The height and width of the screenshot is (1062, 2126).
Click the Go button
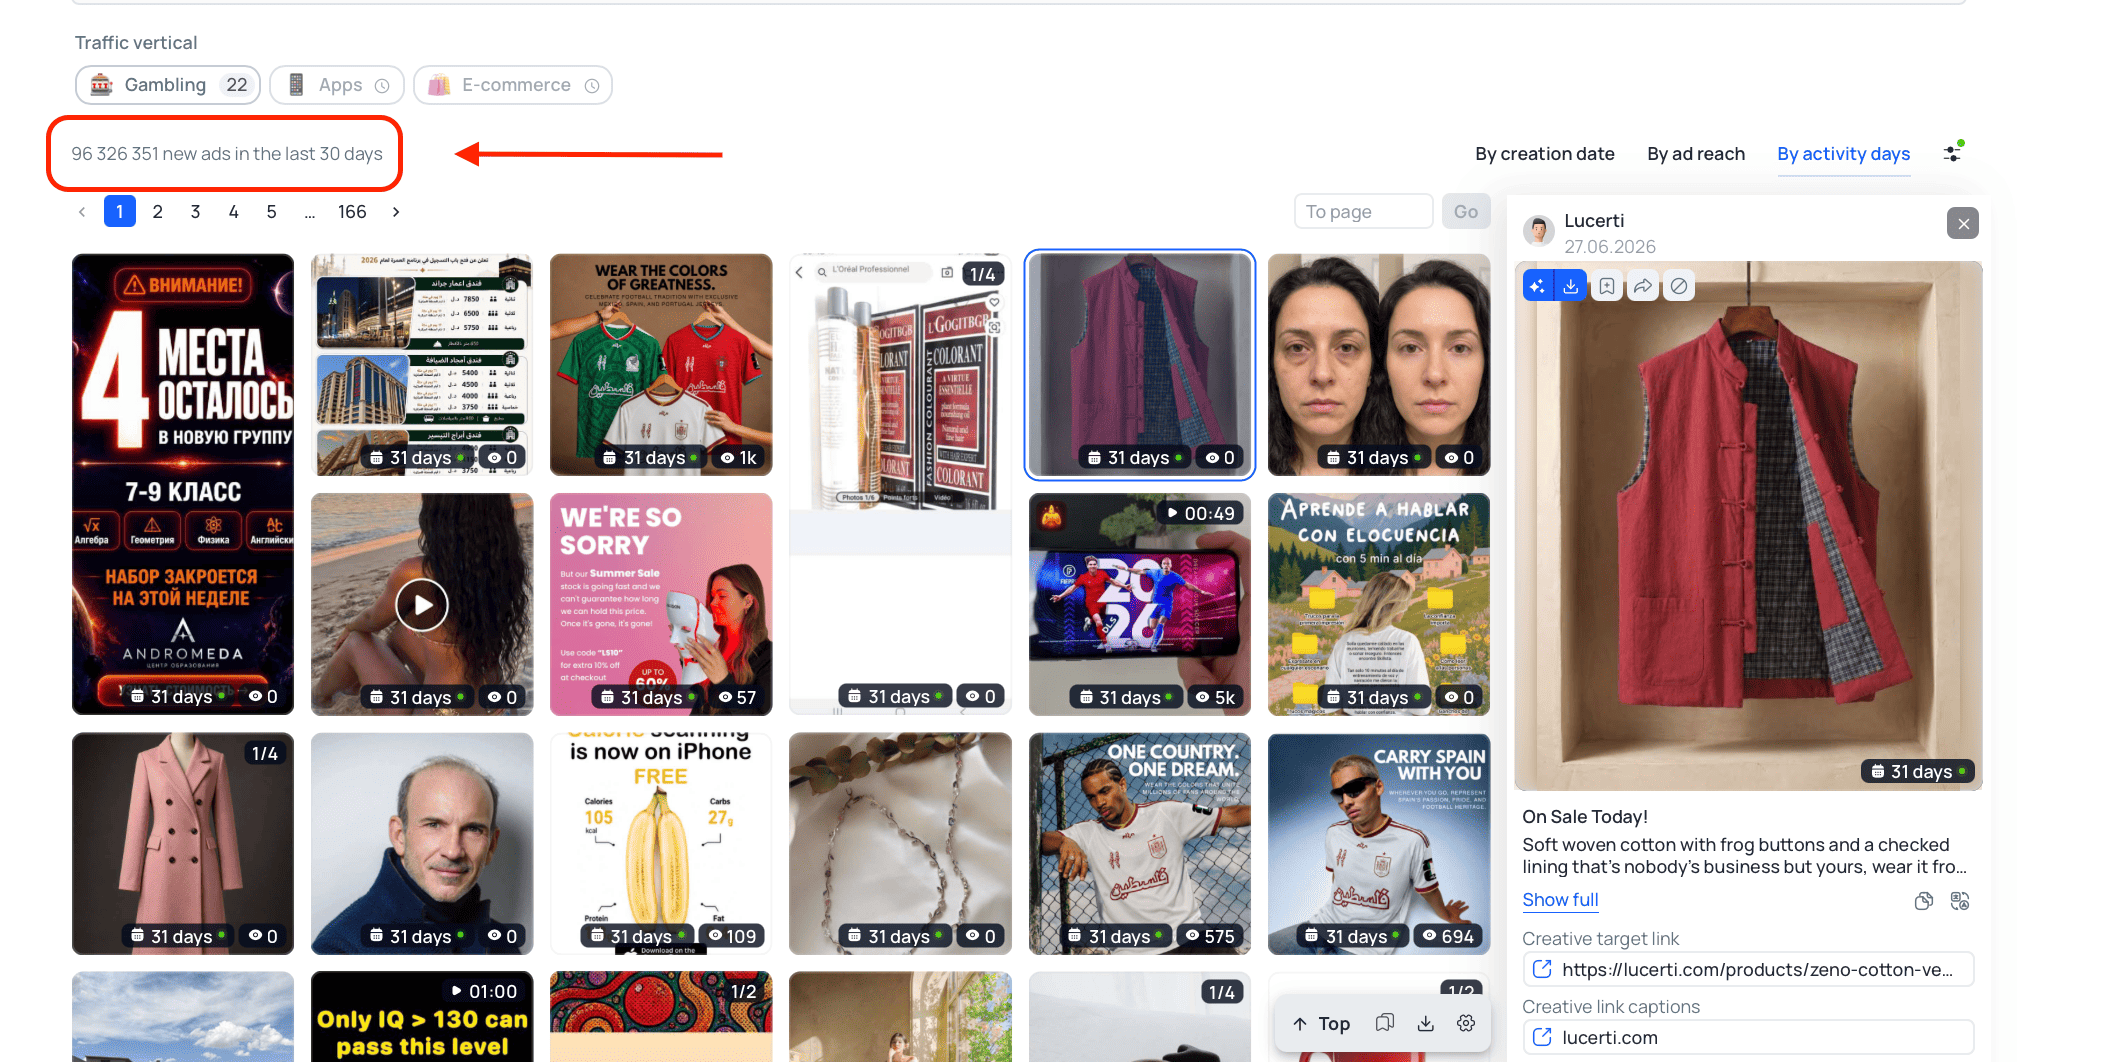pos(1466,212)
